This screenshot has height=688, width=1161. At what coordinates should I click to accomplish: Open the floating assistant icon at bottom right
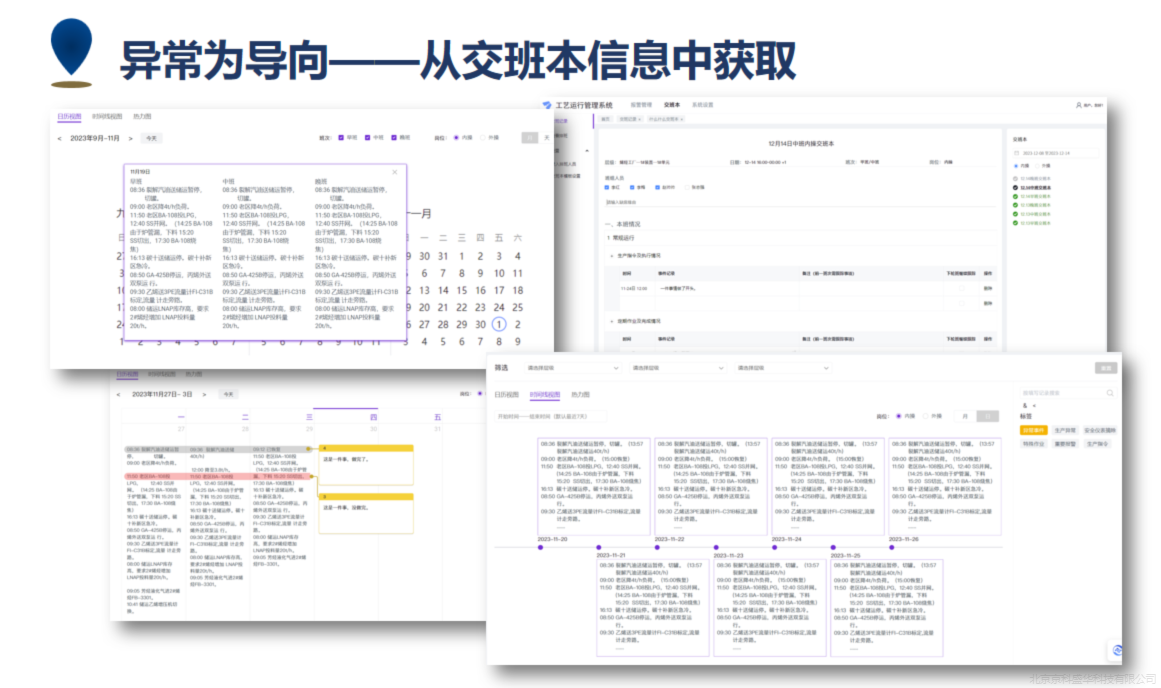coord(1117,650)
